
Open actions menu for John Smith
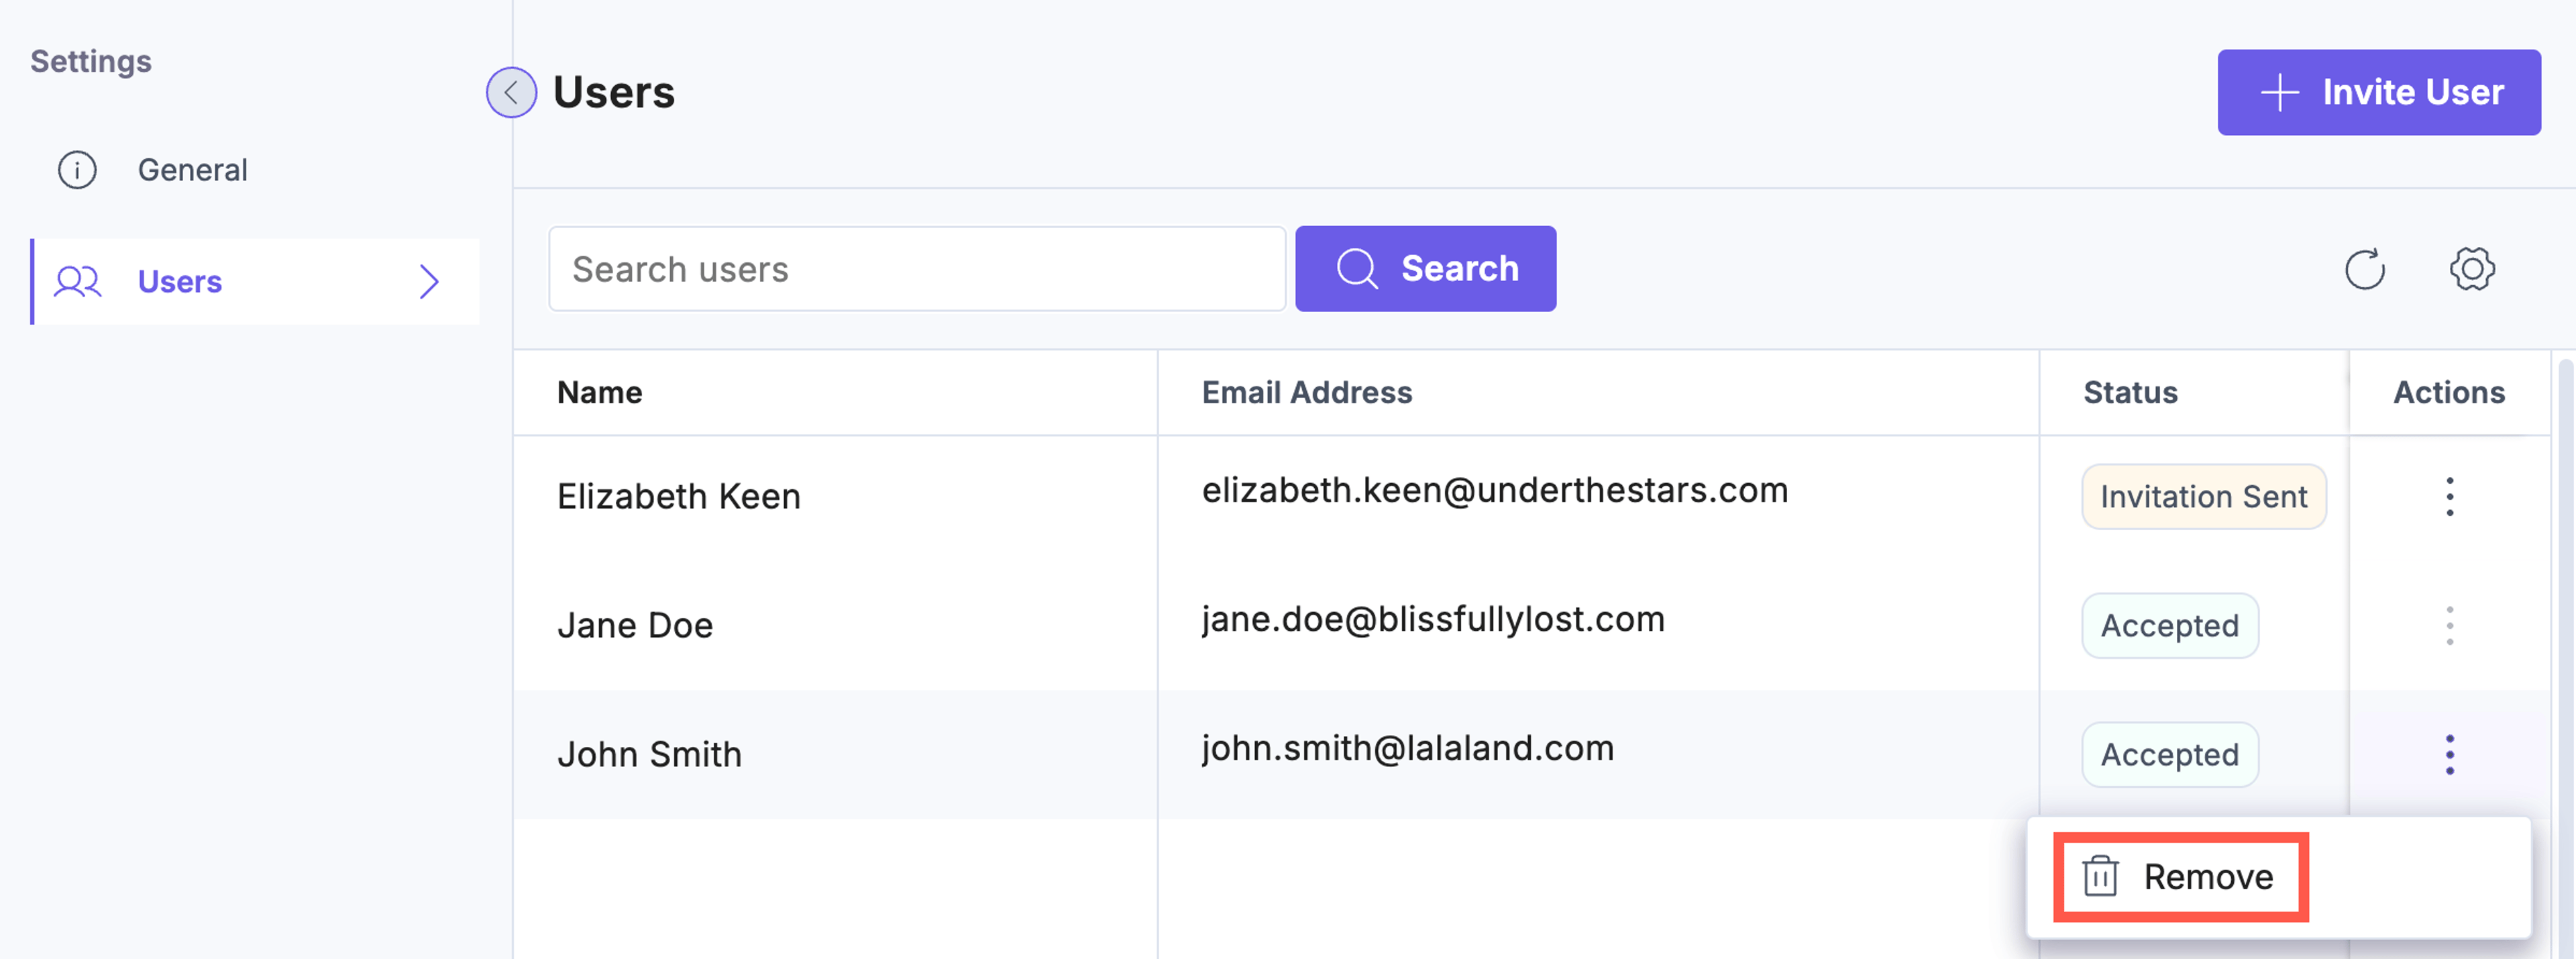pyautogui.click(x=2450, y=755)
